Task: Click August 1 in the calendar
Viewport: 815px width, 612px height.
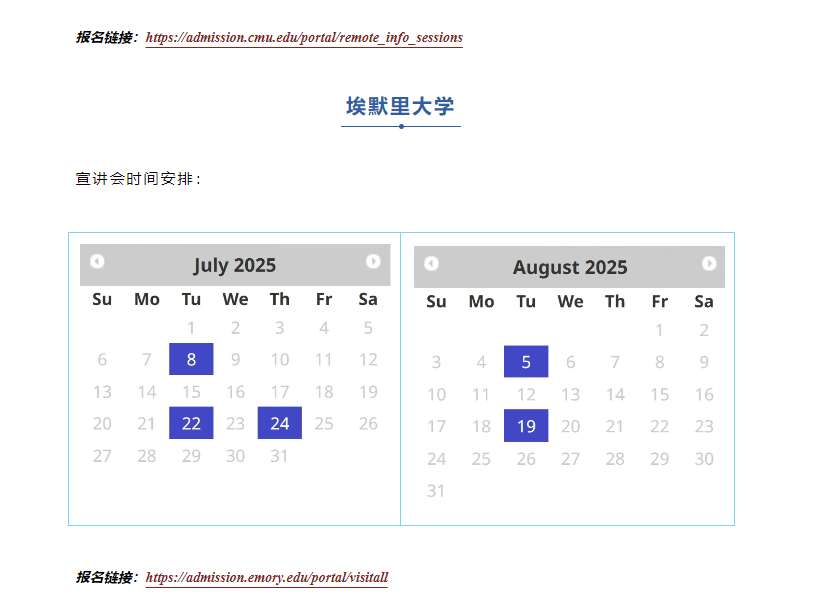Action: point(659,330)
